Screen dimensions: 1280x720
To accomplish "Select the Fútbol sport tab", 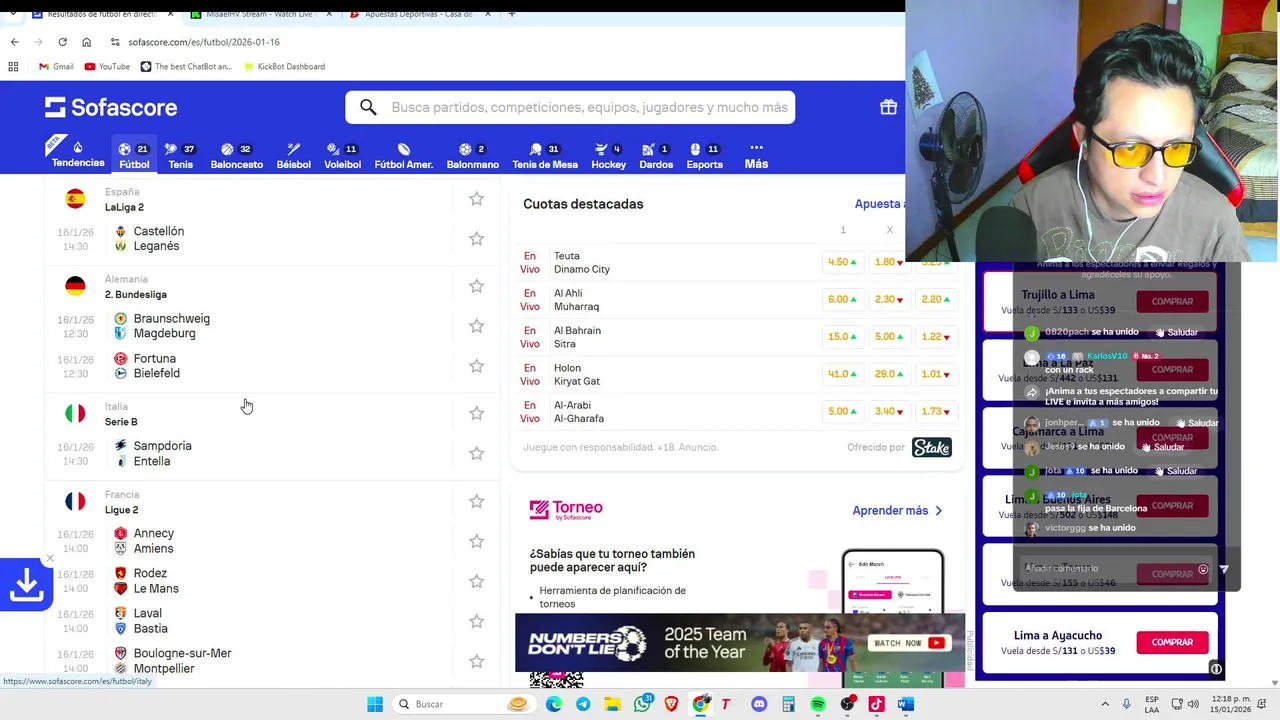I will [134, 156].
